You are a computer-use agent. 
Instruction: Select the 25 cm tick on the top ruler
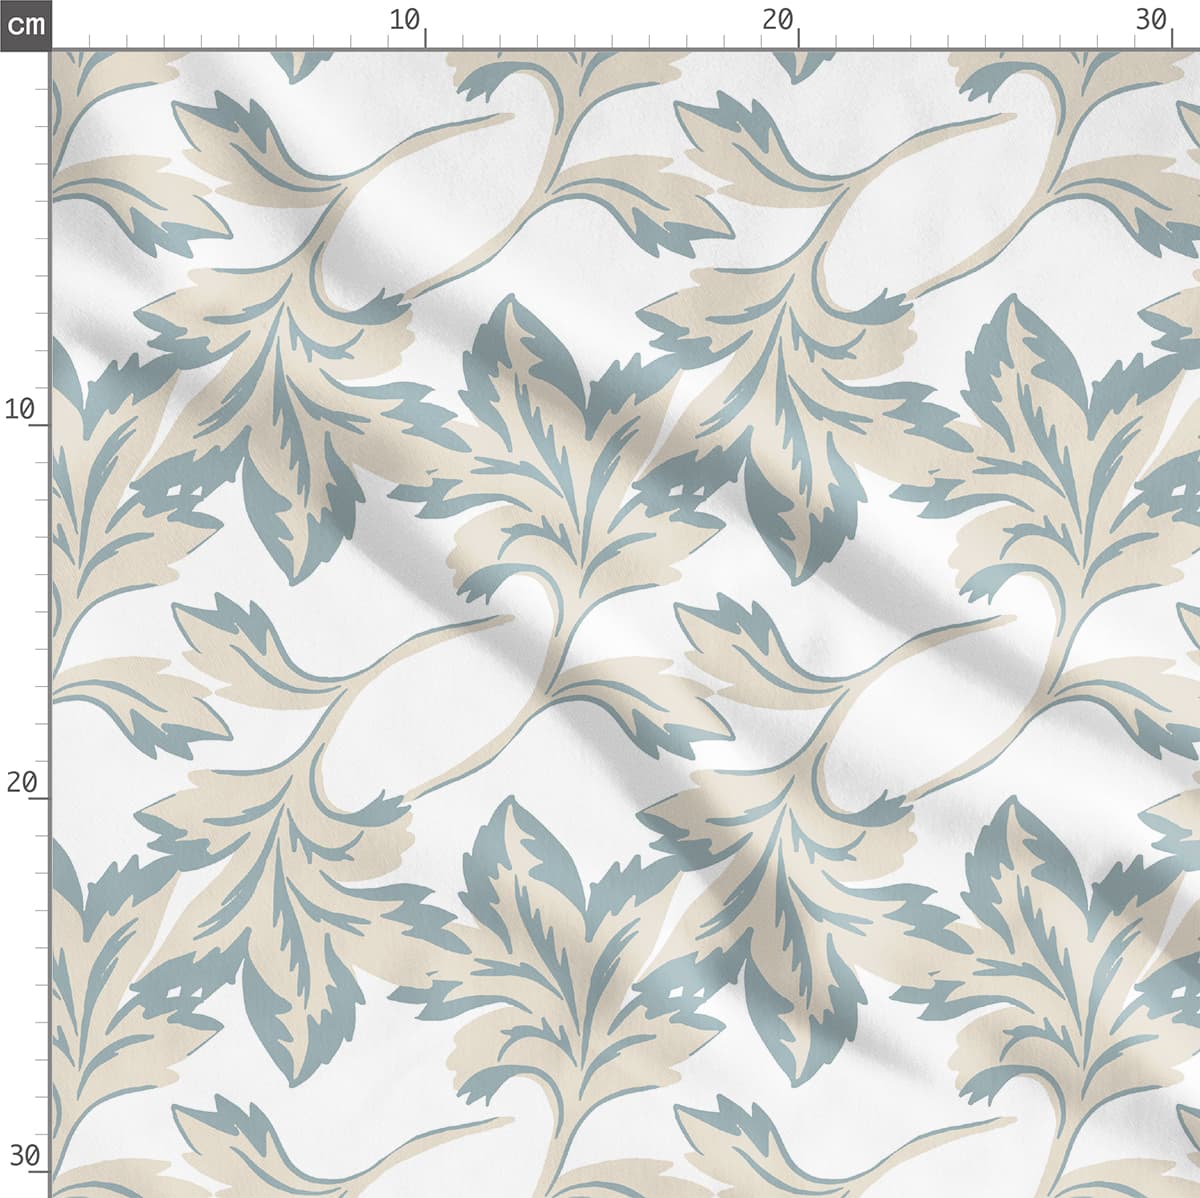[986, 41]
